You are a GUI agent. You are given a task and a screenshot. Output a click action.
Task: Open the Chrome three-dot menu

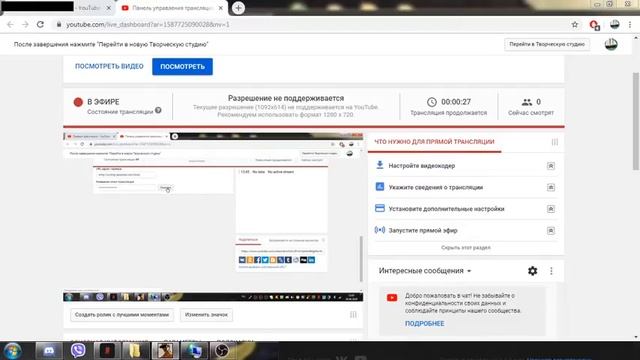pos(630,24)
